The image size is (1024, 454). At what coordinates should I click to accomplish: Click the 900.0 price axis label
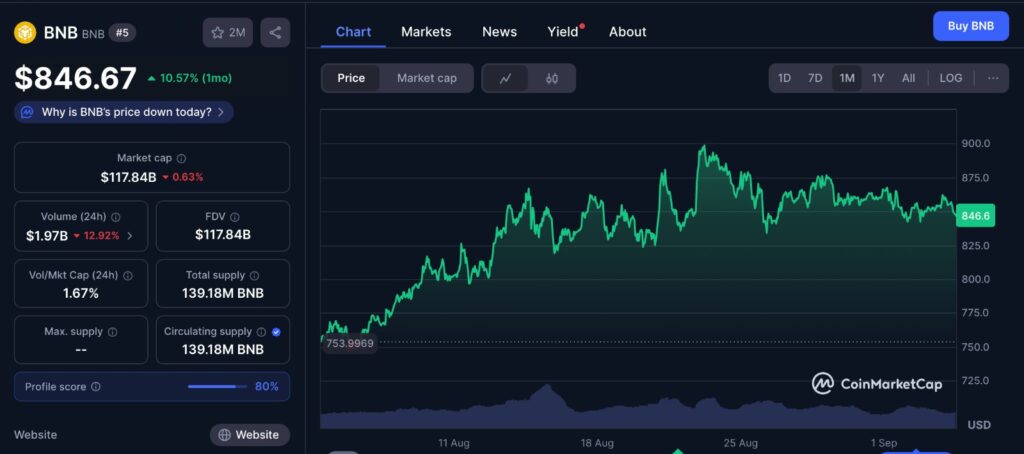(976, 144)
